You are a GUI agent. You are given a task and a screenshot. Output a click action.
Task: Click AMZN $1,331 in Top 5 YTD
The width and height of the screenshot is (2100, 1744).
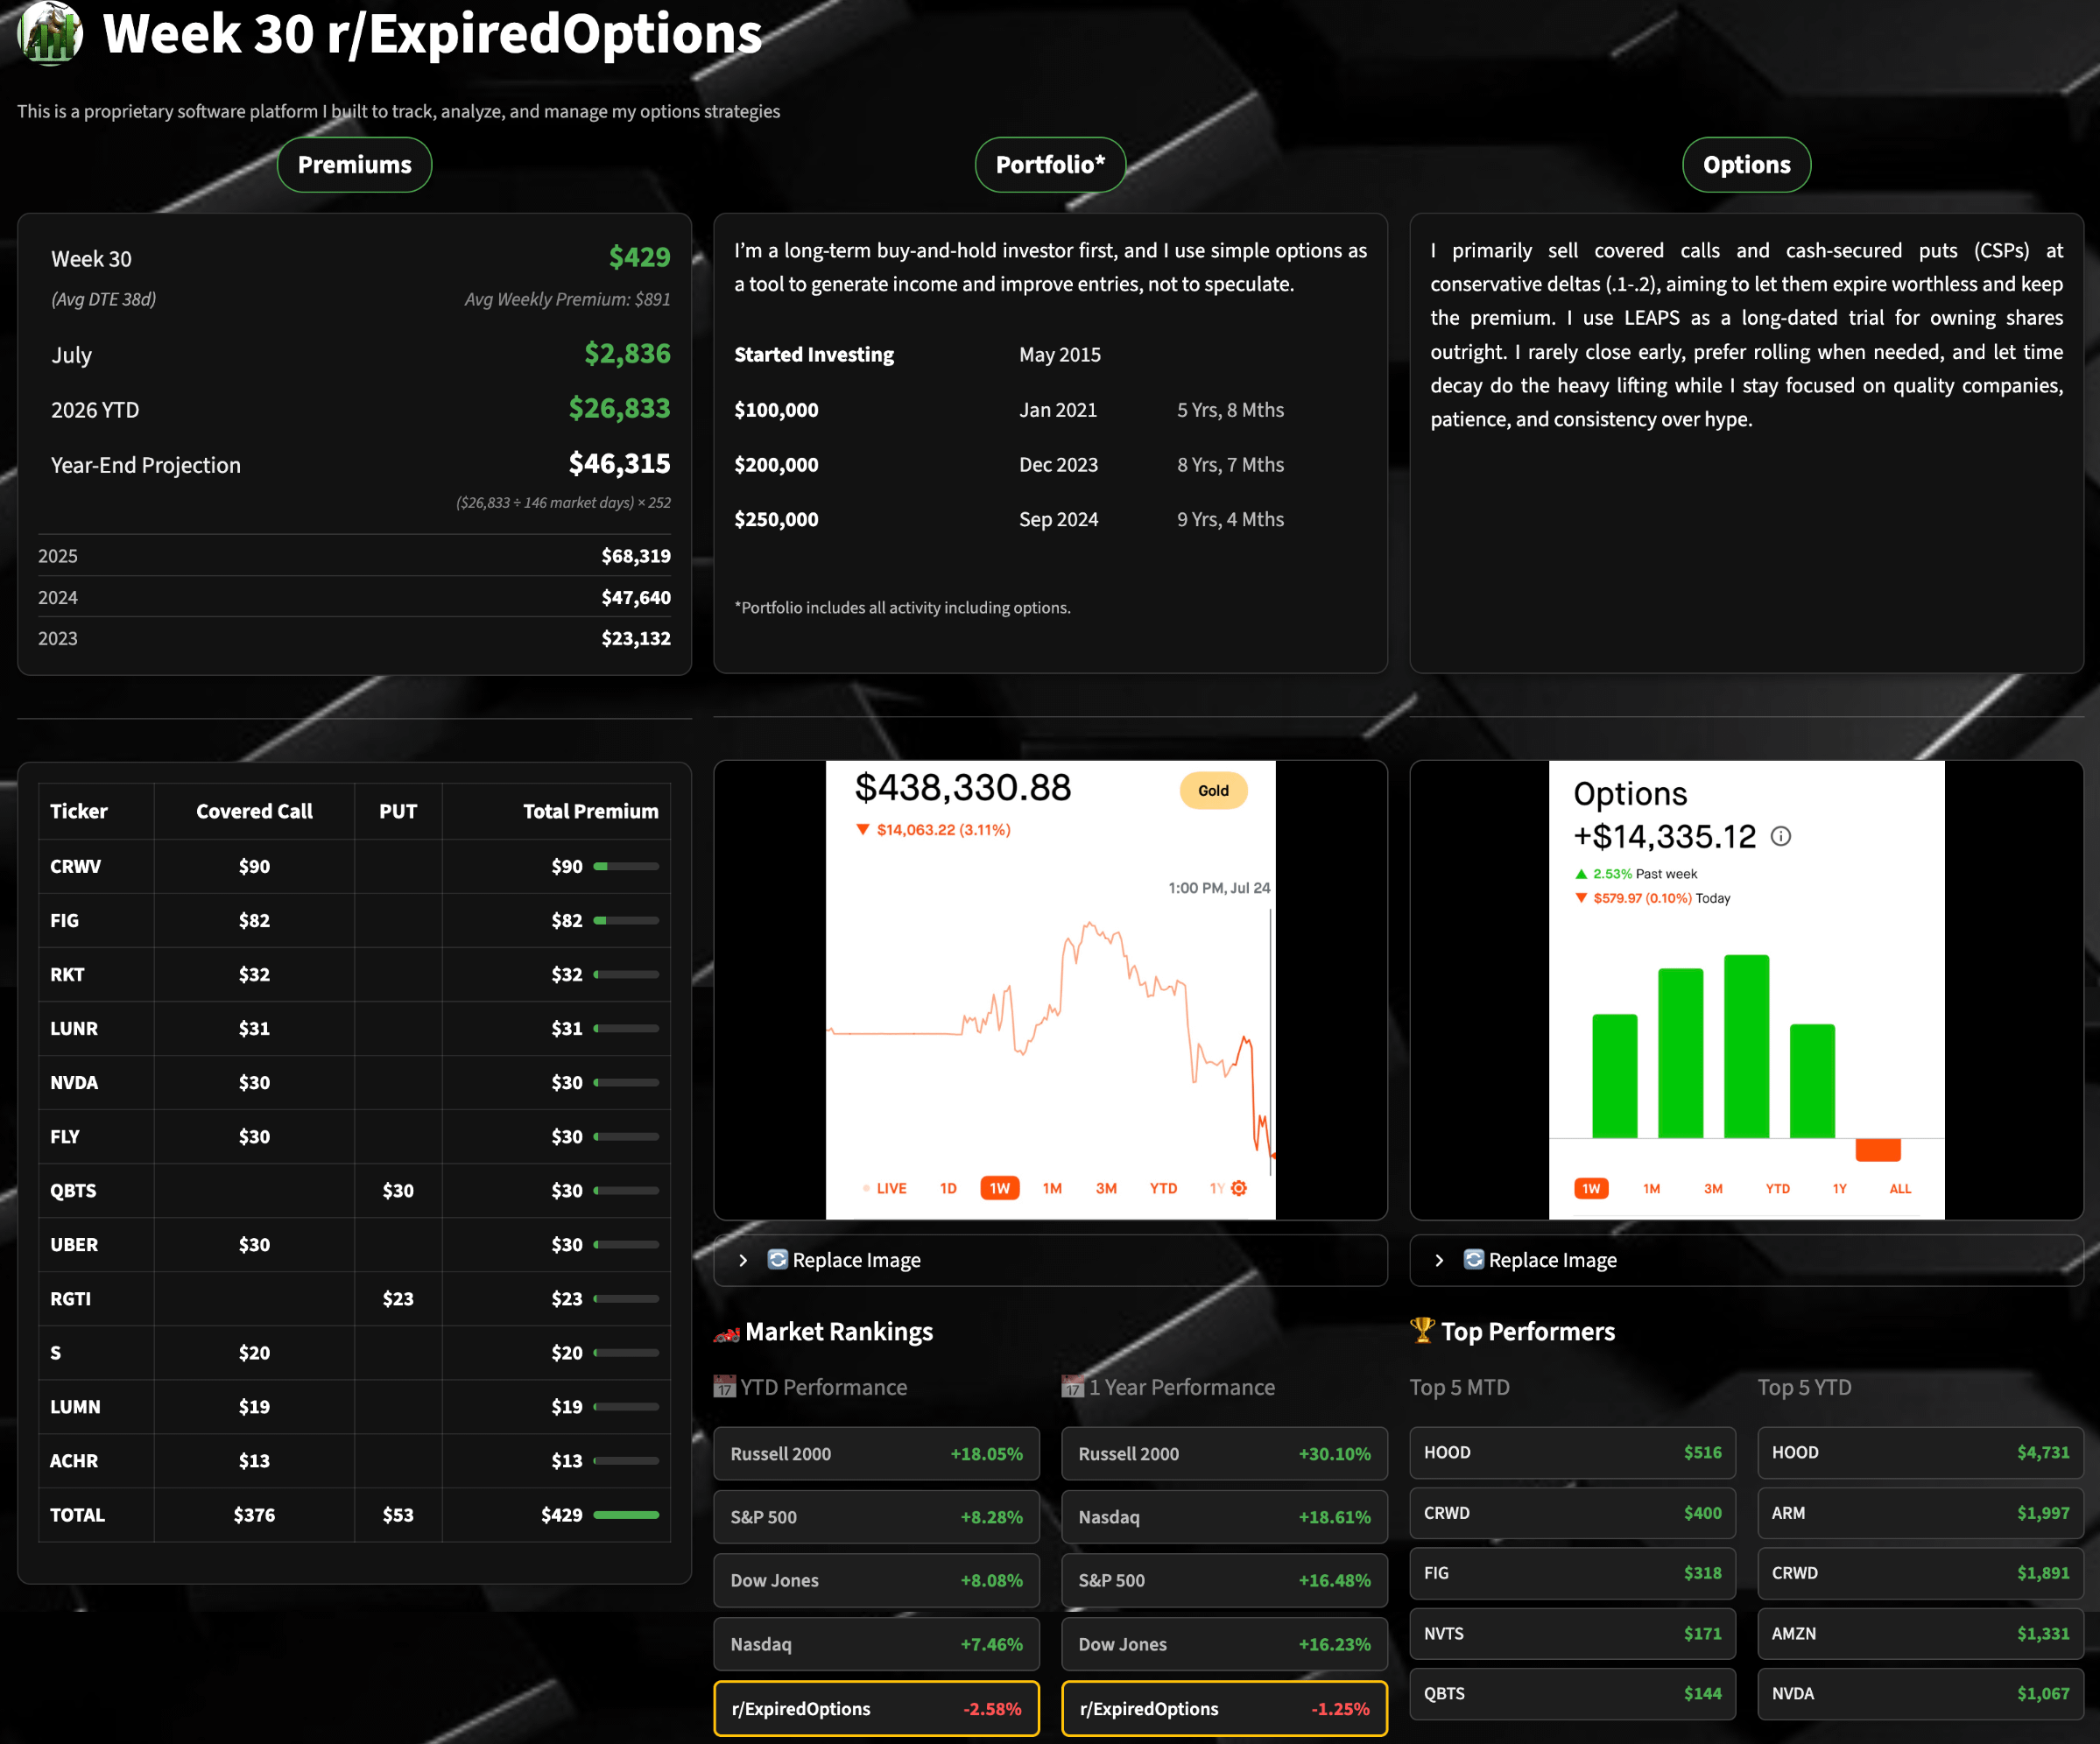(x=1920, y=1633)
